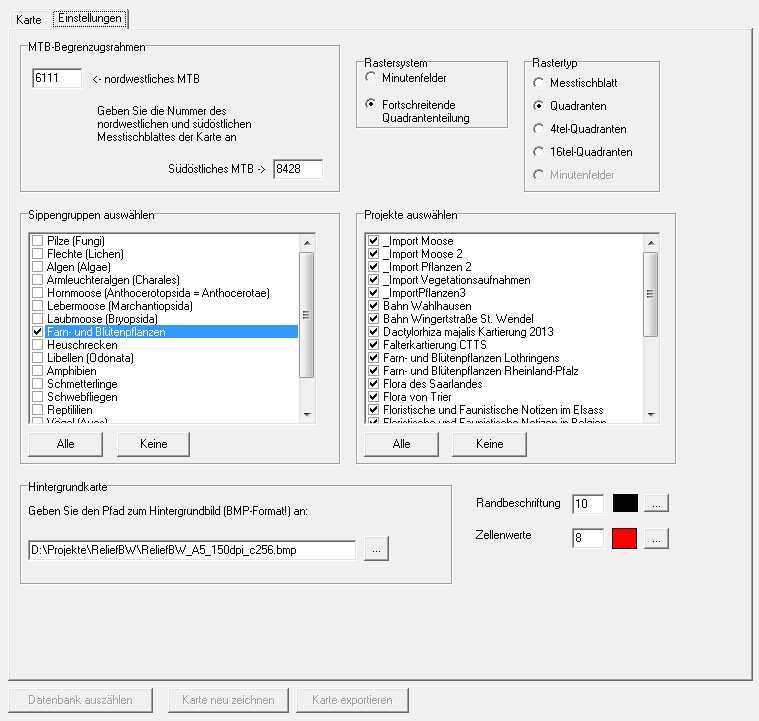Click the Sippengruppen scrollbar thumb
759x721 pixels.
coord(307,314)
